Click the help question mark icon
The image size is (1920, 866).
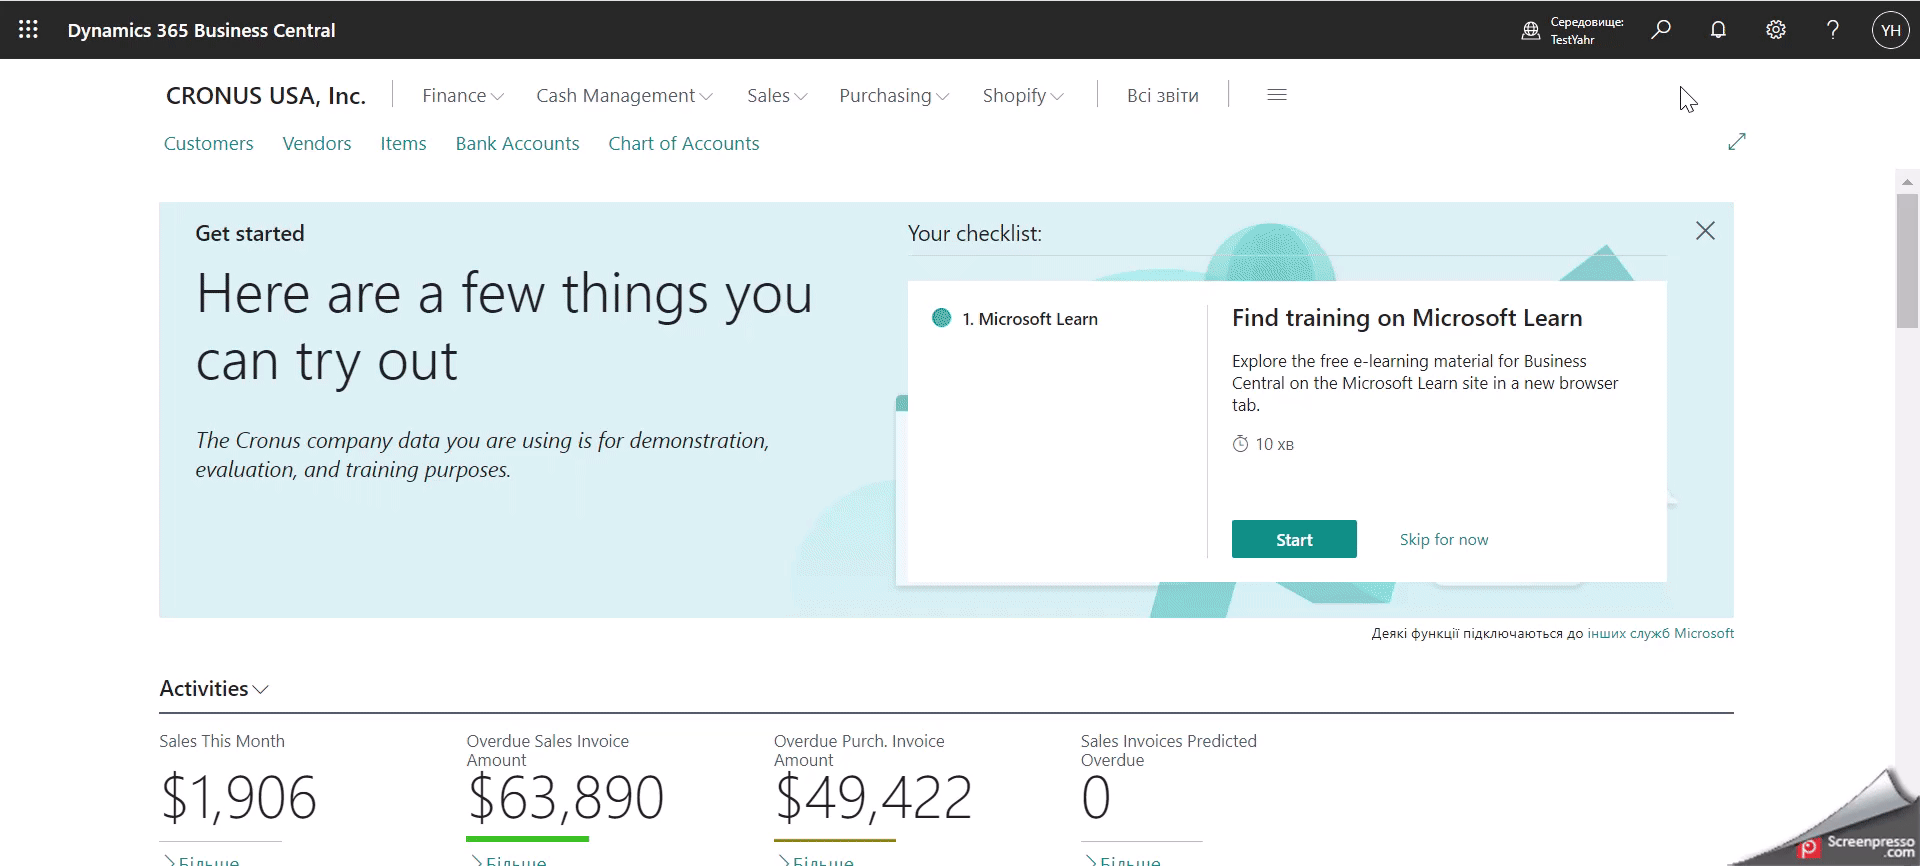point(1832,30)
